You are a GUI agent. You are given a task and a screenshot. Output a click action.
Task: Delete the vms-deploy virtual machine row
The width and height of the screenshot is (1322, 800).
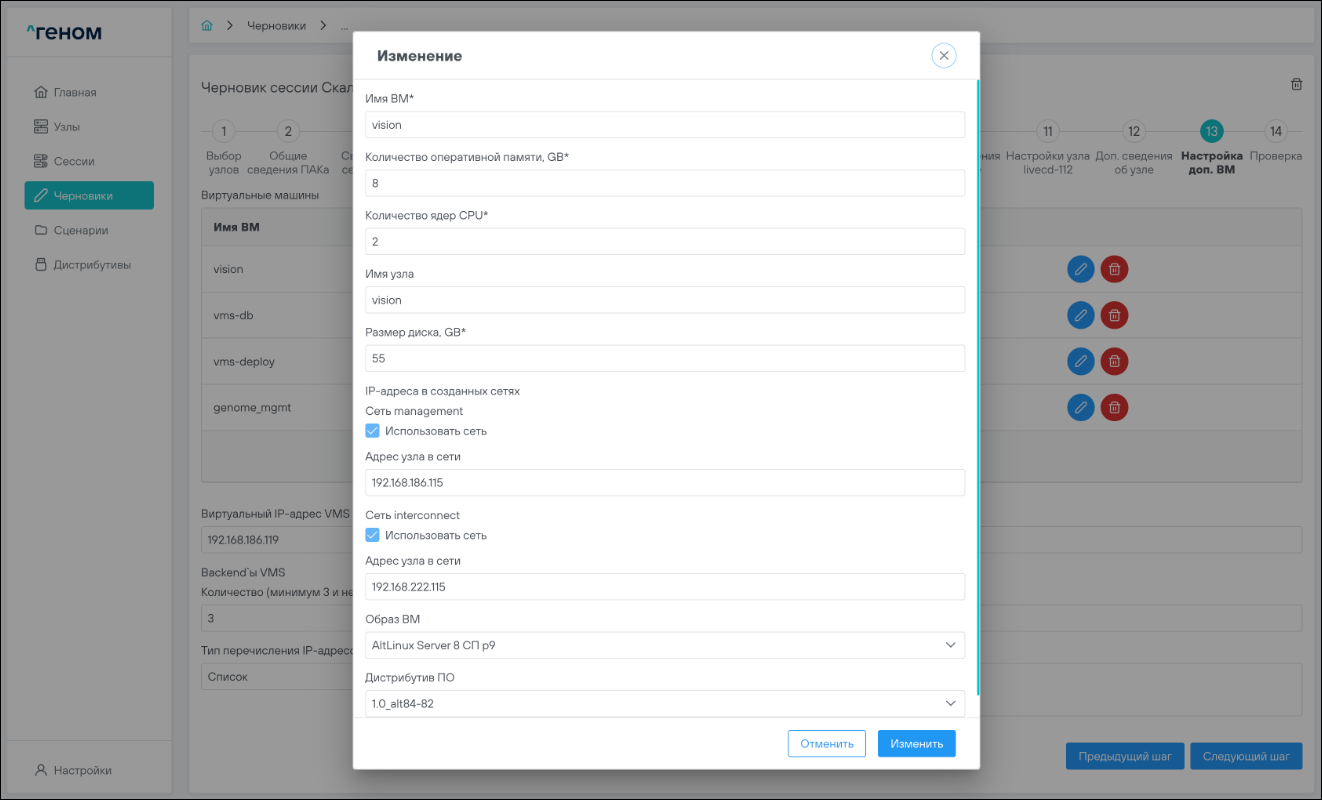click(1114, 361)
